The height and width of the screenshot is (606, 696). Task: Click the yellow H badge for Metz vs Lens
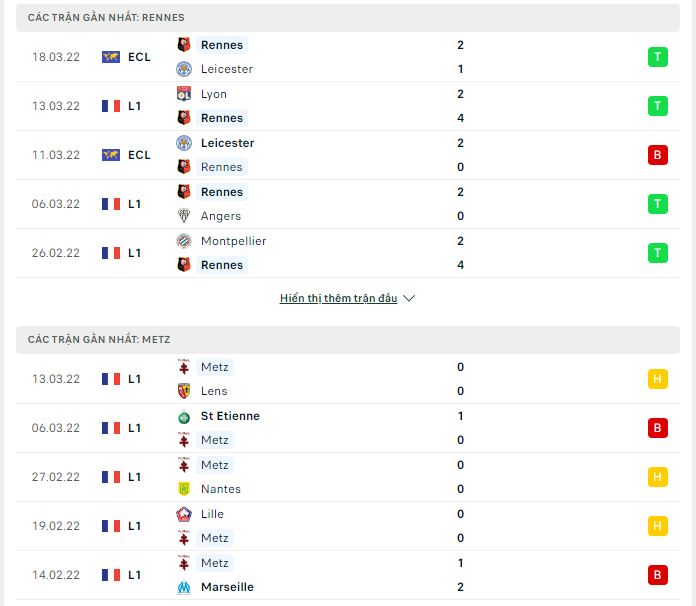coord(657,379)
